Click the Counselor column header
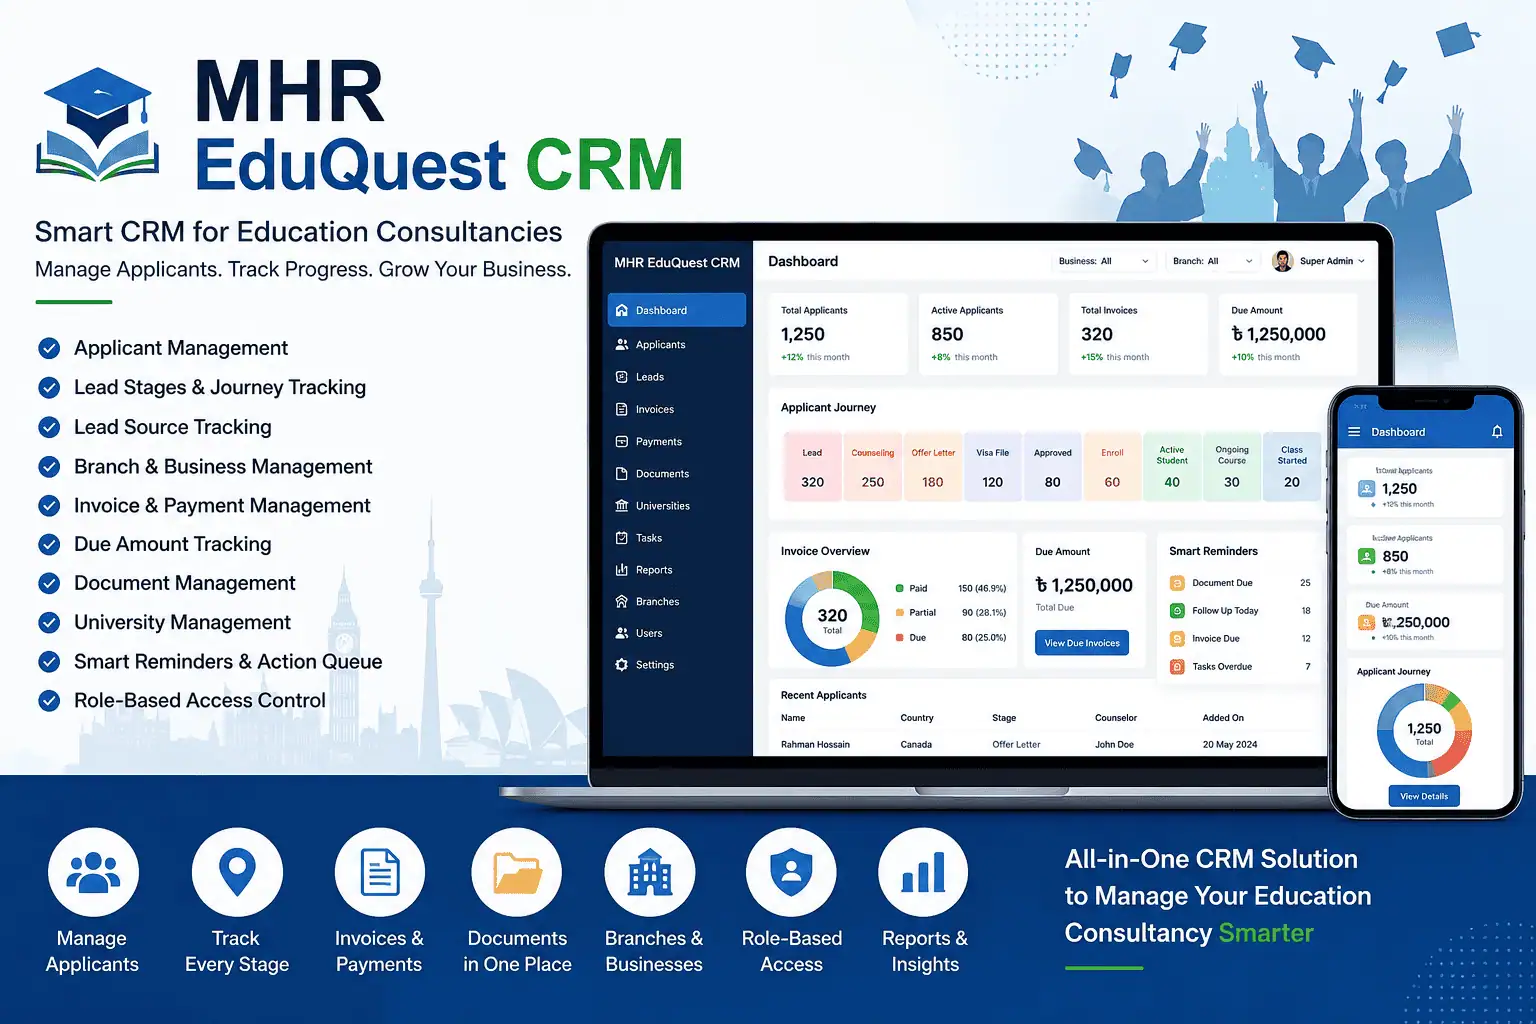The width and height of the screenshot is (1536, 1024). click(1116, 718)
